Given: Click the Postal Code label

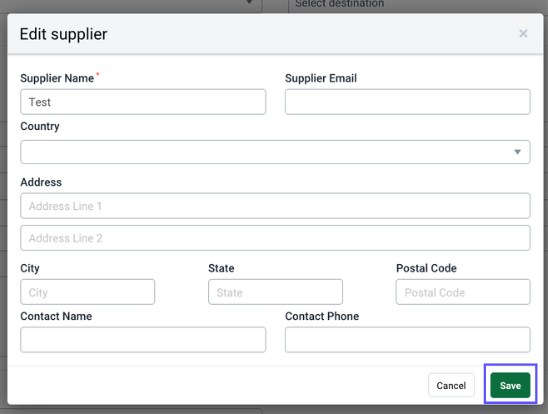Looking at the screenshot, I should pos(426,268).
